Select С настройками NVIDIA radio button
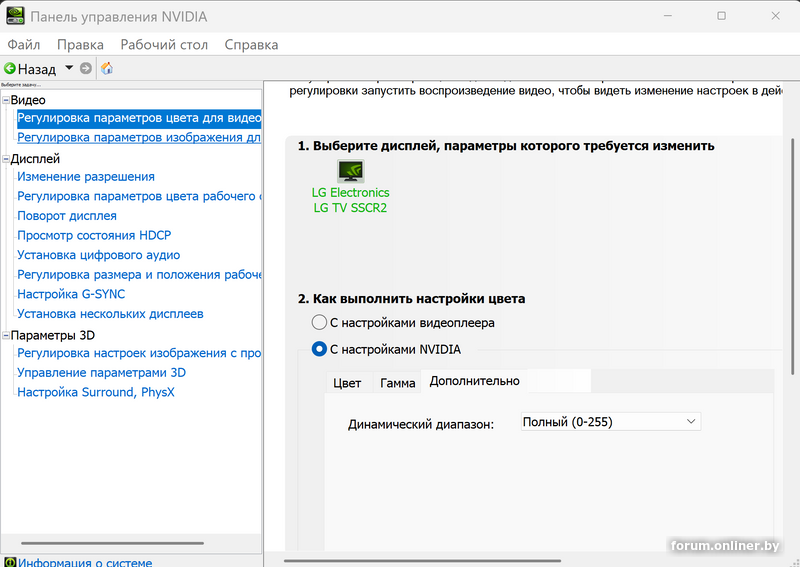Screen dimensions: 800x567 click(x=319, y=349)
